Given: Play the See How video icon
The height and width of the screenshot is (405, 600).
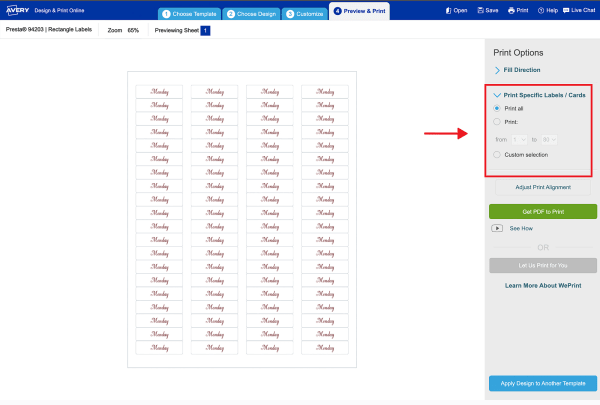Looking at the screenshot, I should pos(497,228).
